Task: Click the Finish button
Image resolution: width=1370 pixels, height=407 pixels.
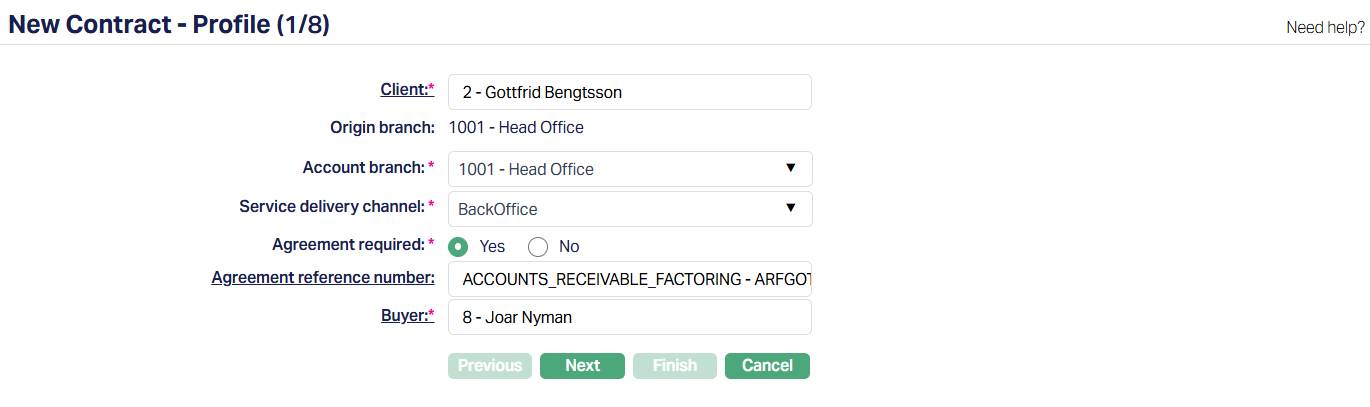Action: click(x=675, y=366)
